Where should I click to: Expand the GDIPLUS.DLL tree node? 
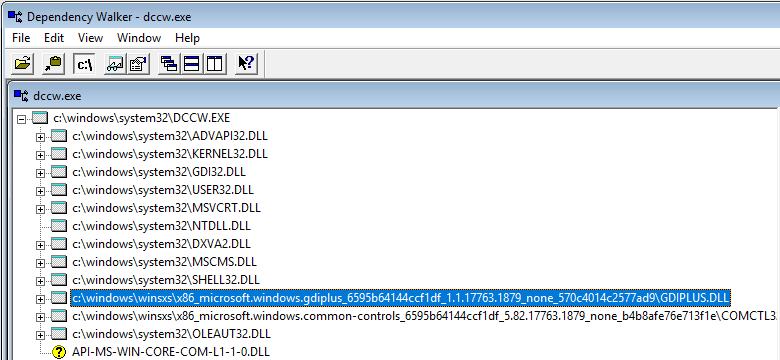pos(40,298)
